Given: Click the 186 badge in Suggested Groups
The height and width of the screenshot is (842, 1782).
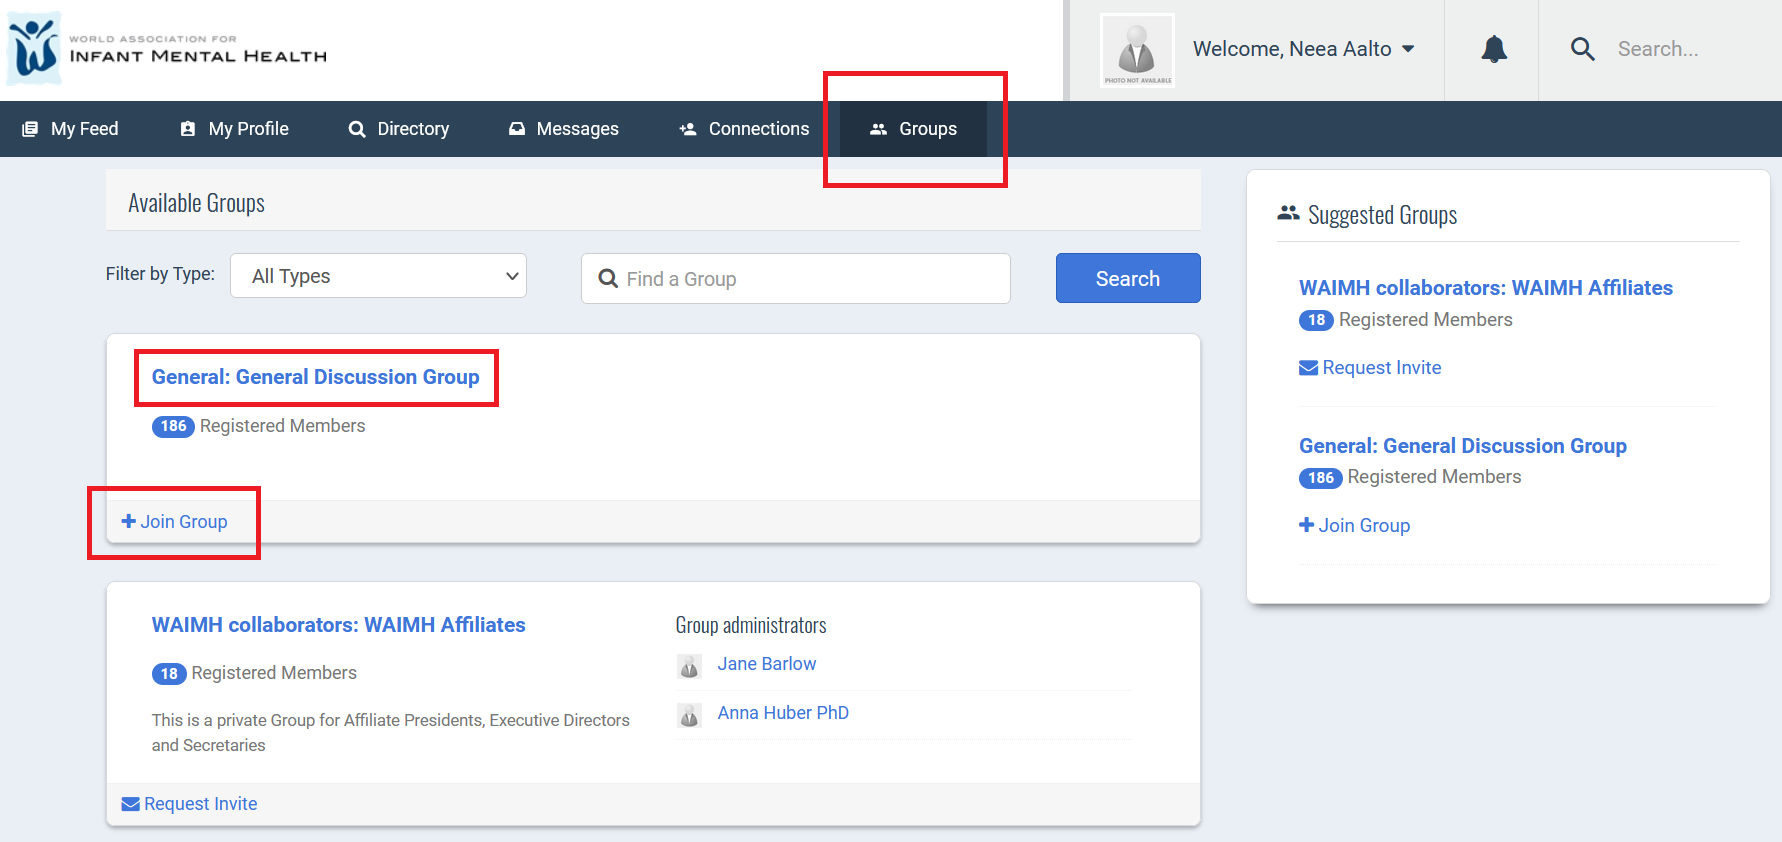Looking at the screenshot, I should click(1320, 478).
